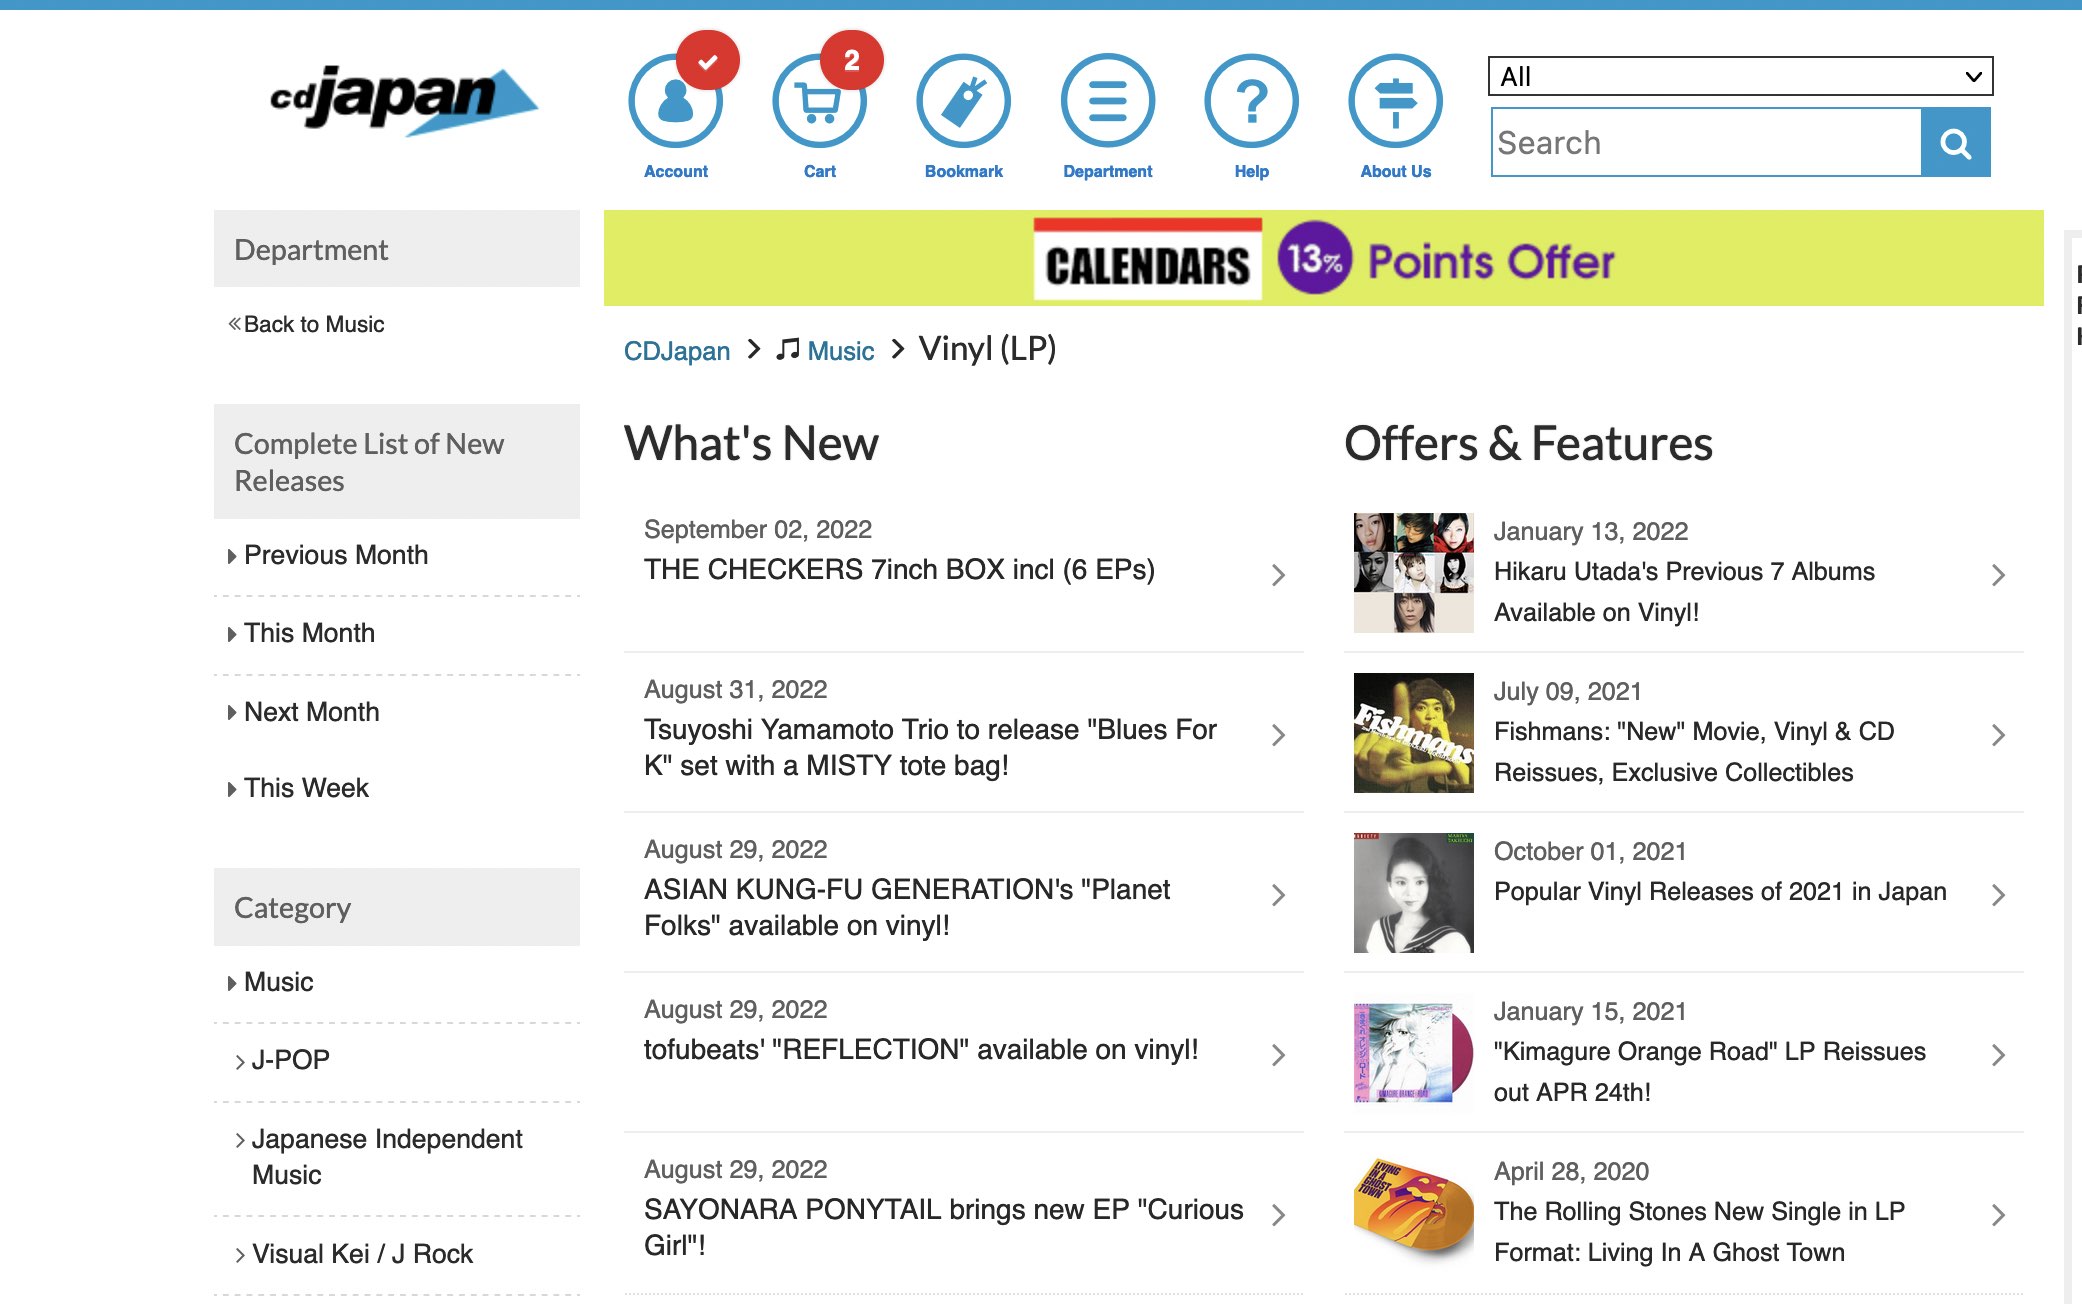The image size is (2082, 1304).
Task: Click the music note icon in breadcrumb
Action: click(x=788, y=349)
